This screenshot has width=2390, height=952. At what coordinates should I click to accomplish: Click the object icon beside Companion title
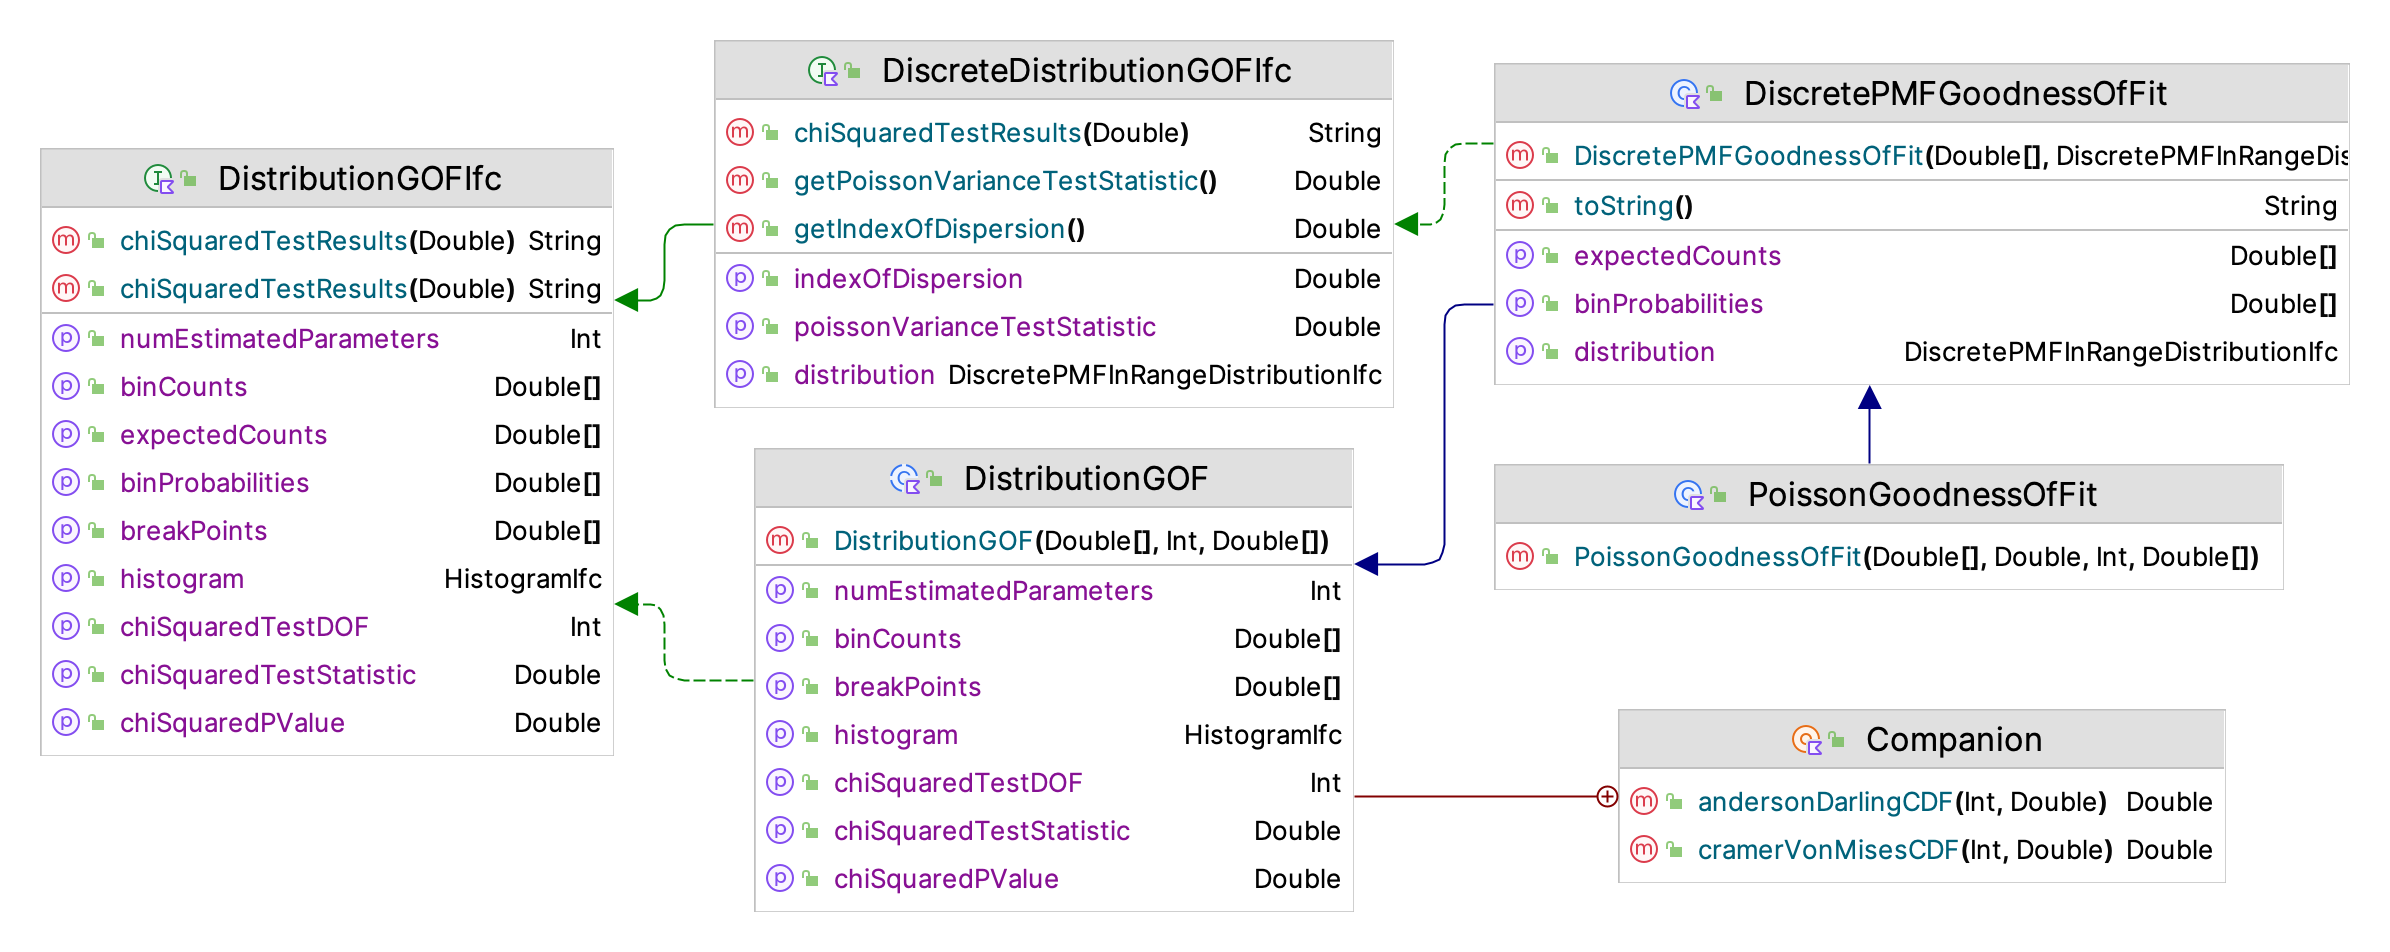coord(1807,740)
